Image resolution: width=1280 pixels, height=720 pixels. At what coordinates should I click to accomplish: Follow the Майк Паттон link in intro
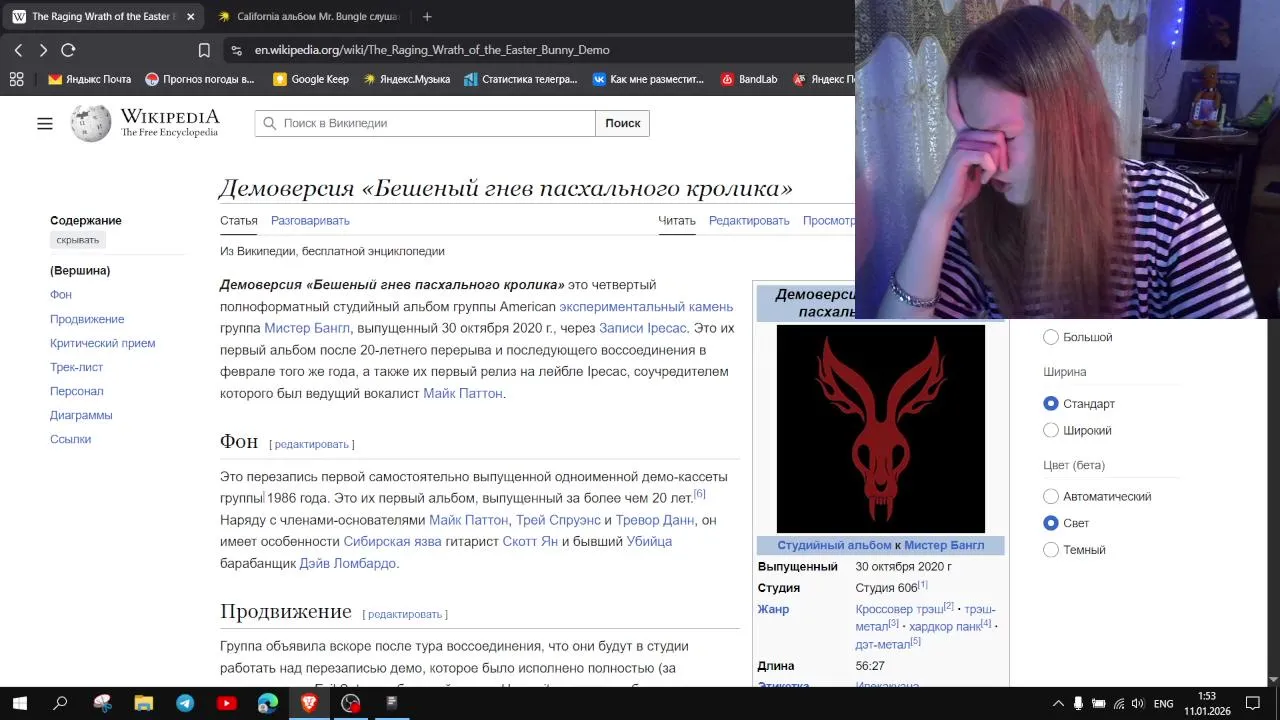(463, 394)
